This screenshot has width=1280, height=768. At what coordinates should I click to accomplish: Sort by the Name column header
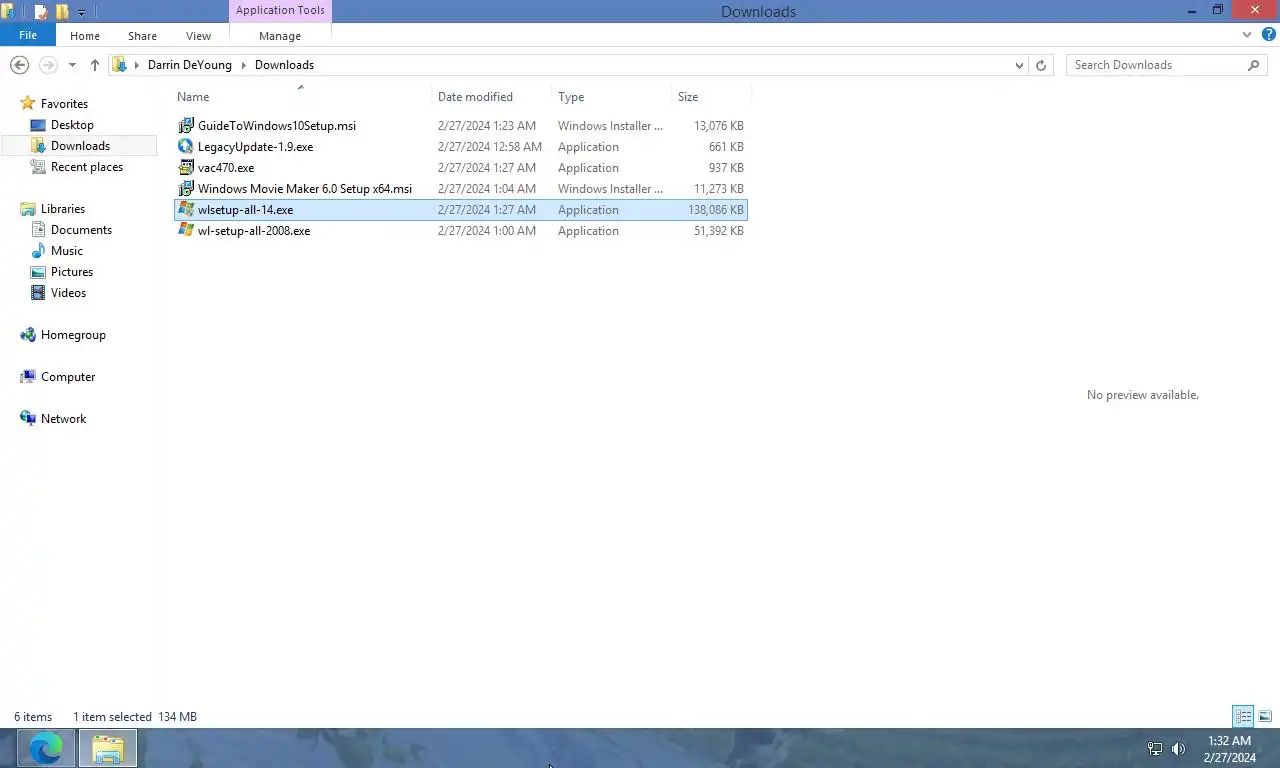(303, 97)
